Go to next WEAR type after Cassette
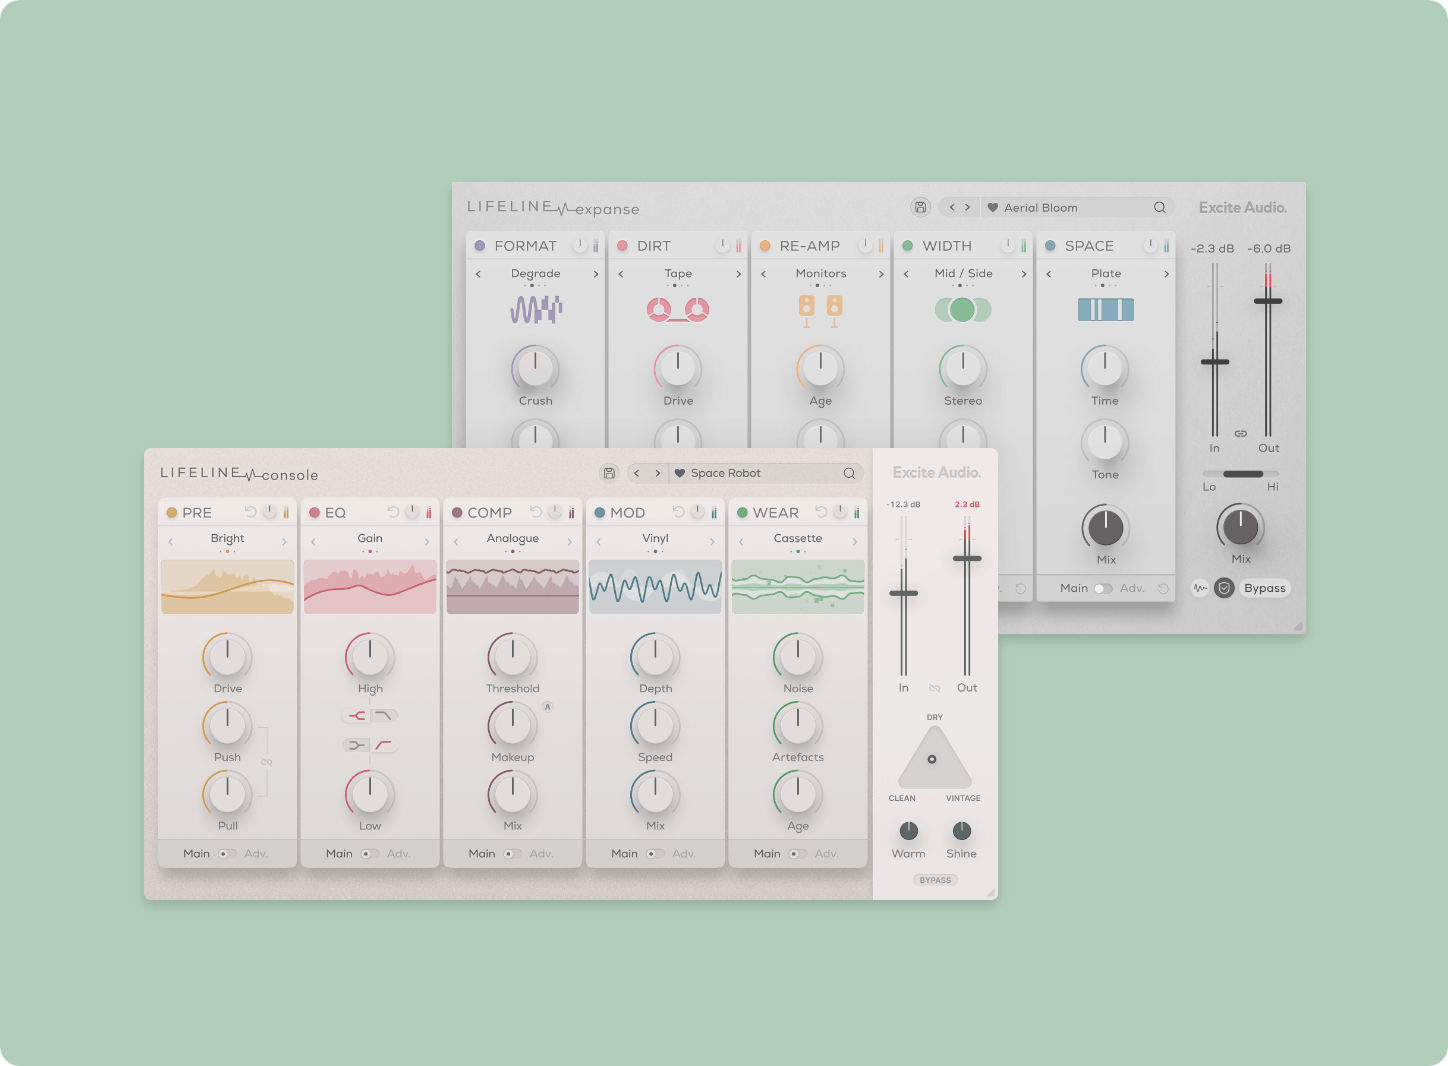This screenshot has width=1448, height=1066. click(x=855, y=541)
